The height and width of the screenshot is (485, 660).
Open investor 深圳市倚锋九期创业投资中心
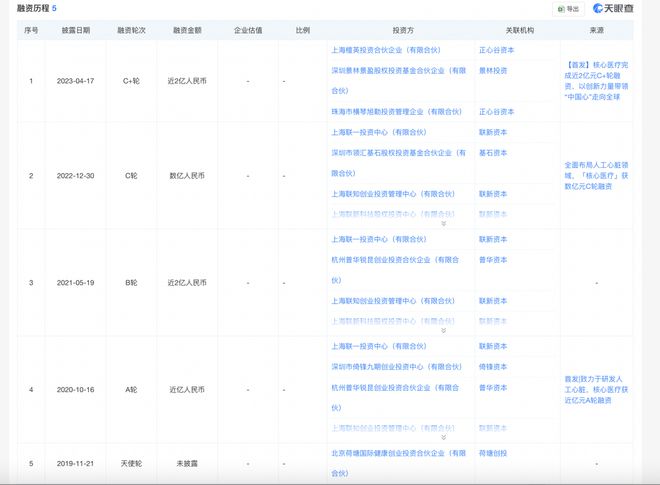[397, 367]
